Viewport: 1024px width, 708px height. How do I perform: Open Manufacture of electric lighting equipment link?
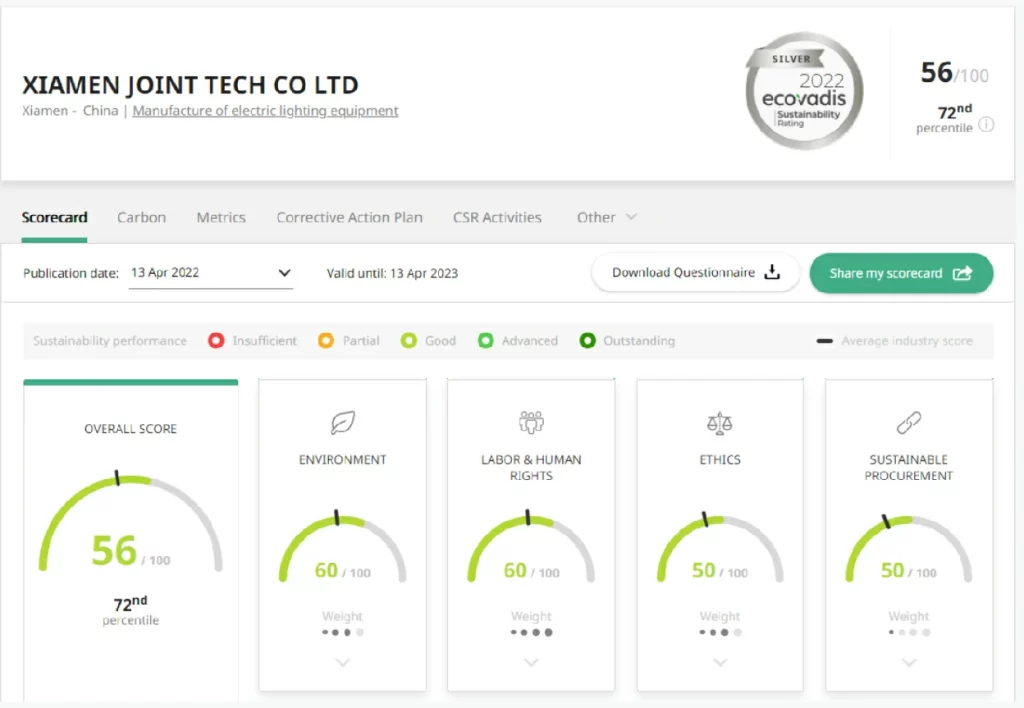[x=265, y=111]
